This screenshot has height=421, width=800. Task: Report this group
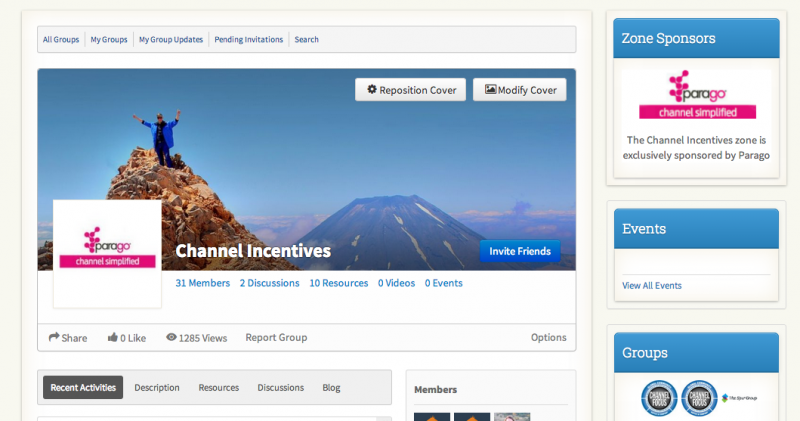[x=276, y=337]
